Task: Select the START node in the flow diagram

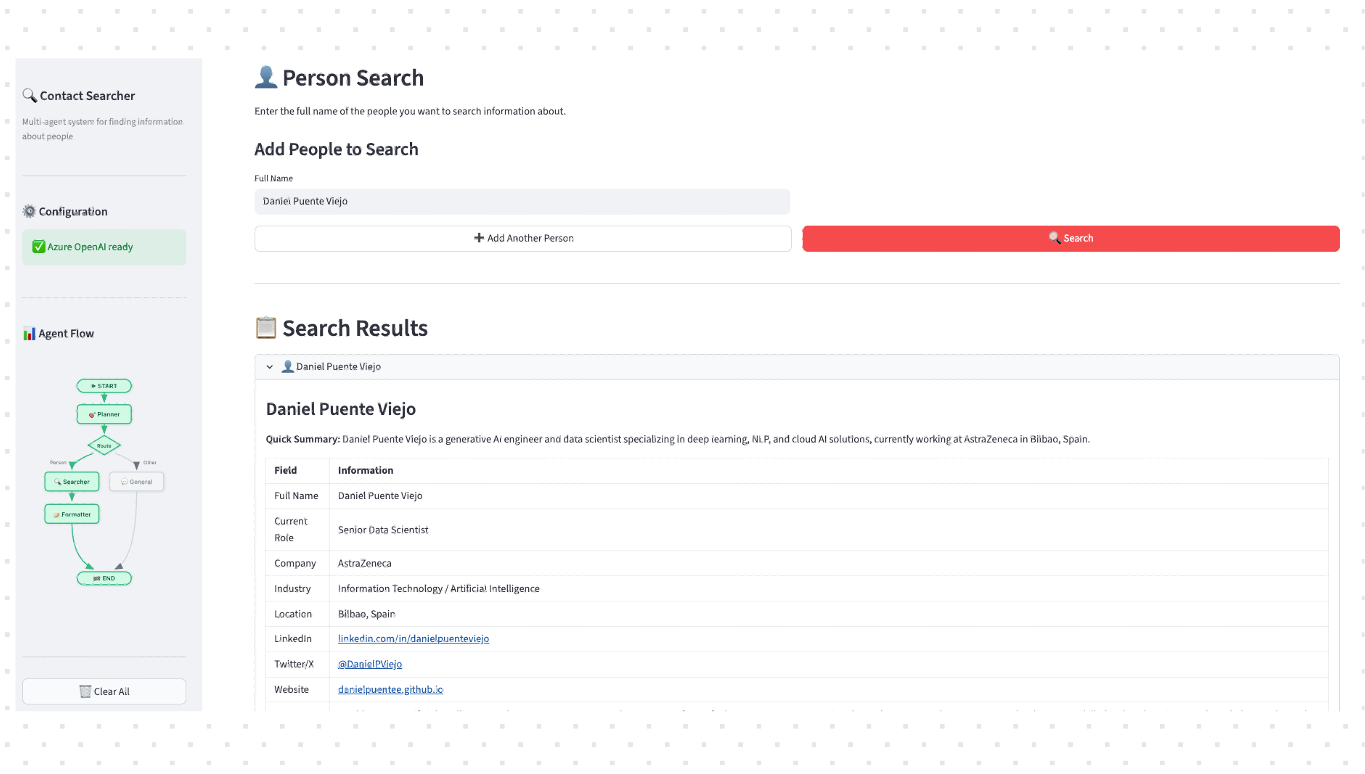Action: pos(104,386)
